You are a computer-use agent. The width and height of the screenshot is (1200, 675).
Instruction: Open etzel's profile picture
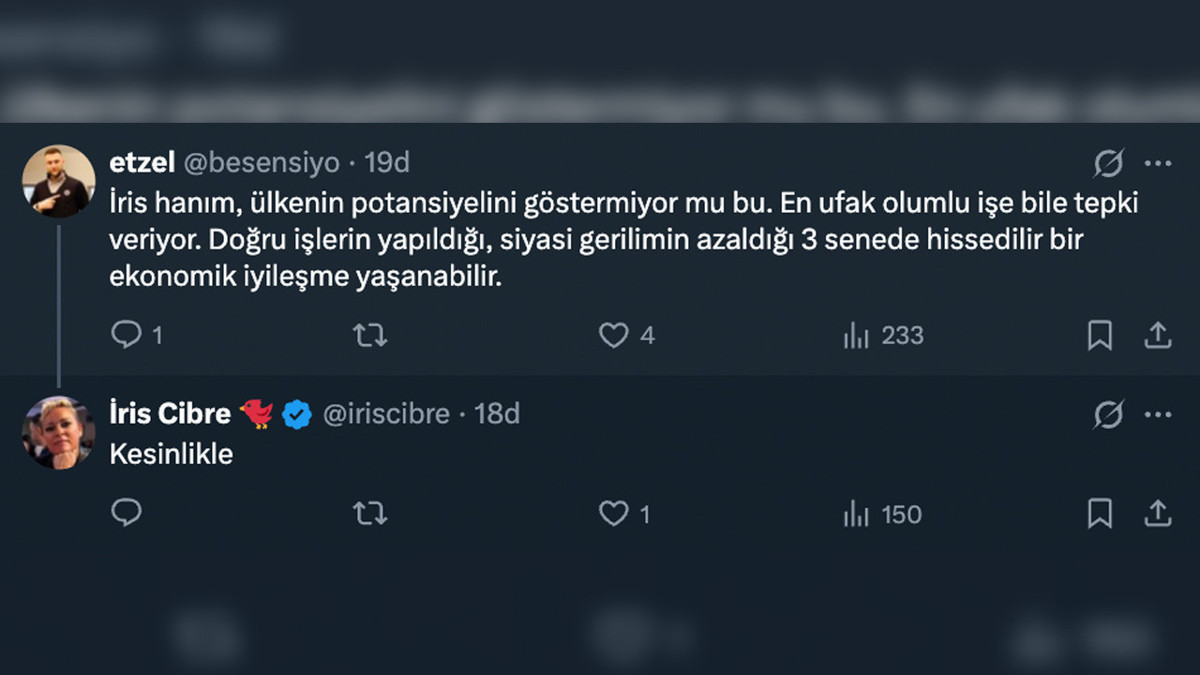58,182
